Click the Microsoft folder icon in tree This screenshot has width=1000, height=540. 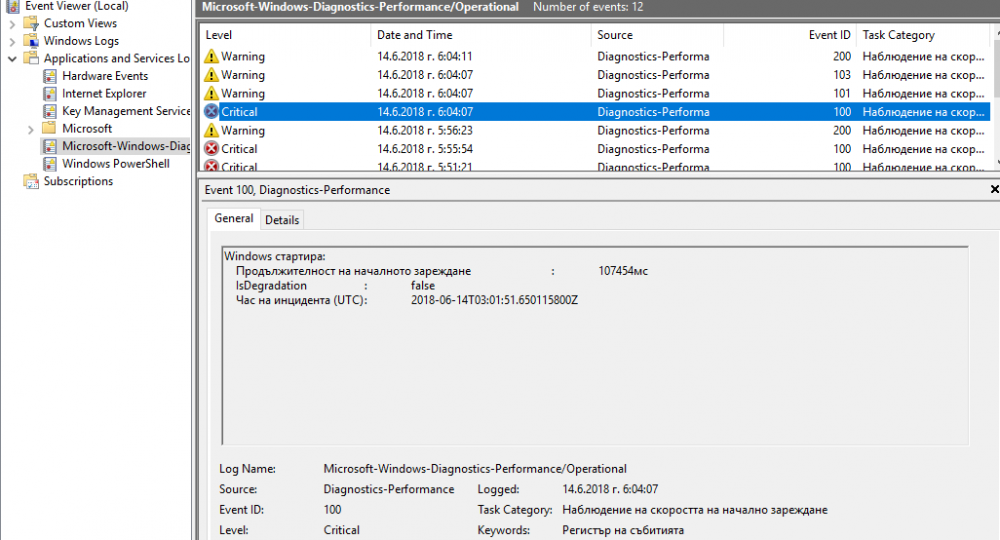tap(49, 128)
